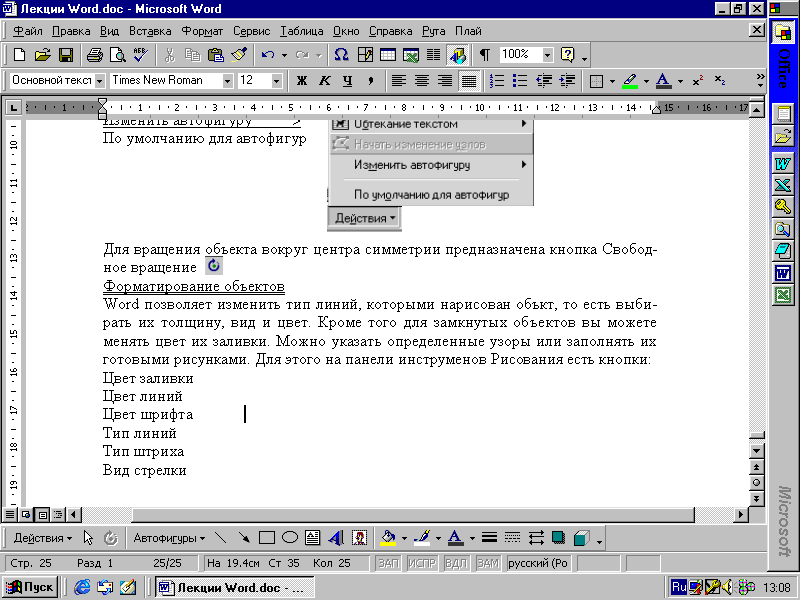The height and width of the screenshot is (600, 800).
Task: Apply bulleted list formatting
Action: 520,81
